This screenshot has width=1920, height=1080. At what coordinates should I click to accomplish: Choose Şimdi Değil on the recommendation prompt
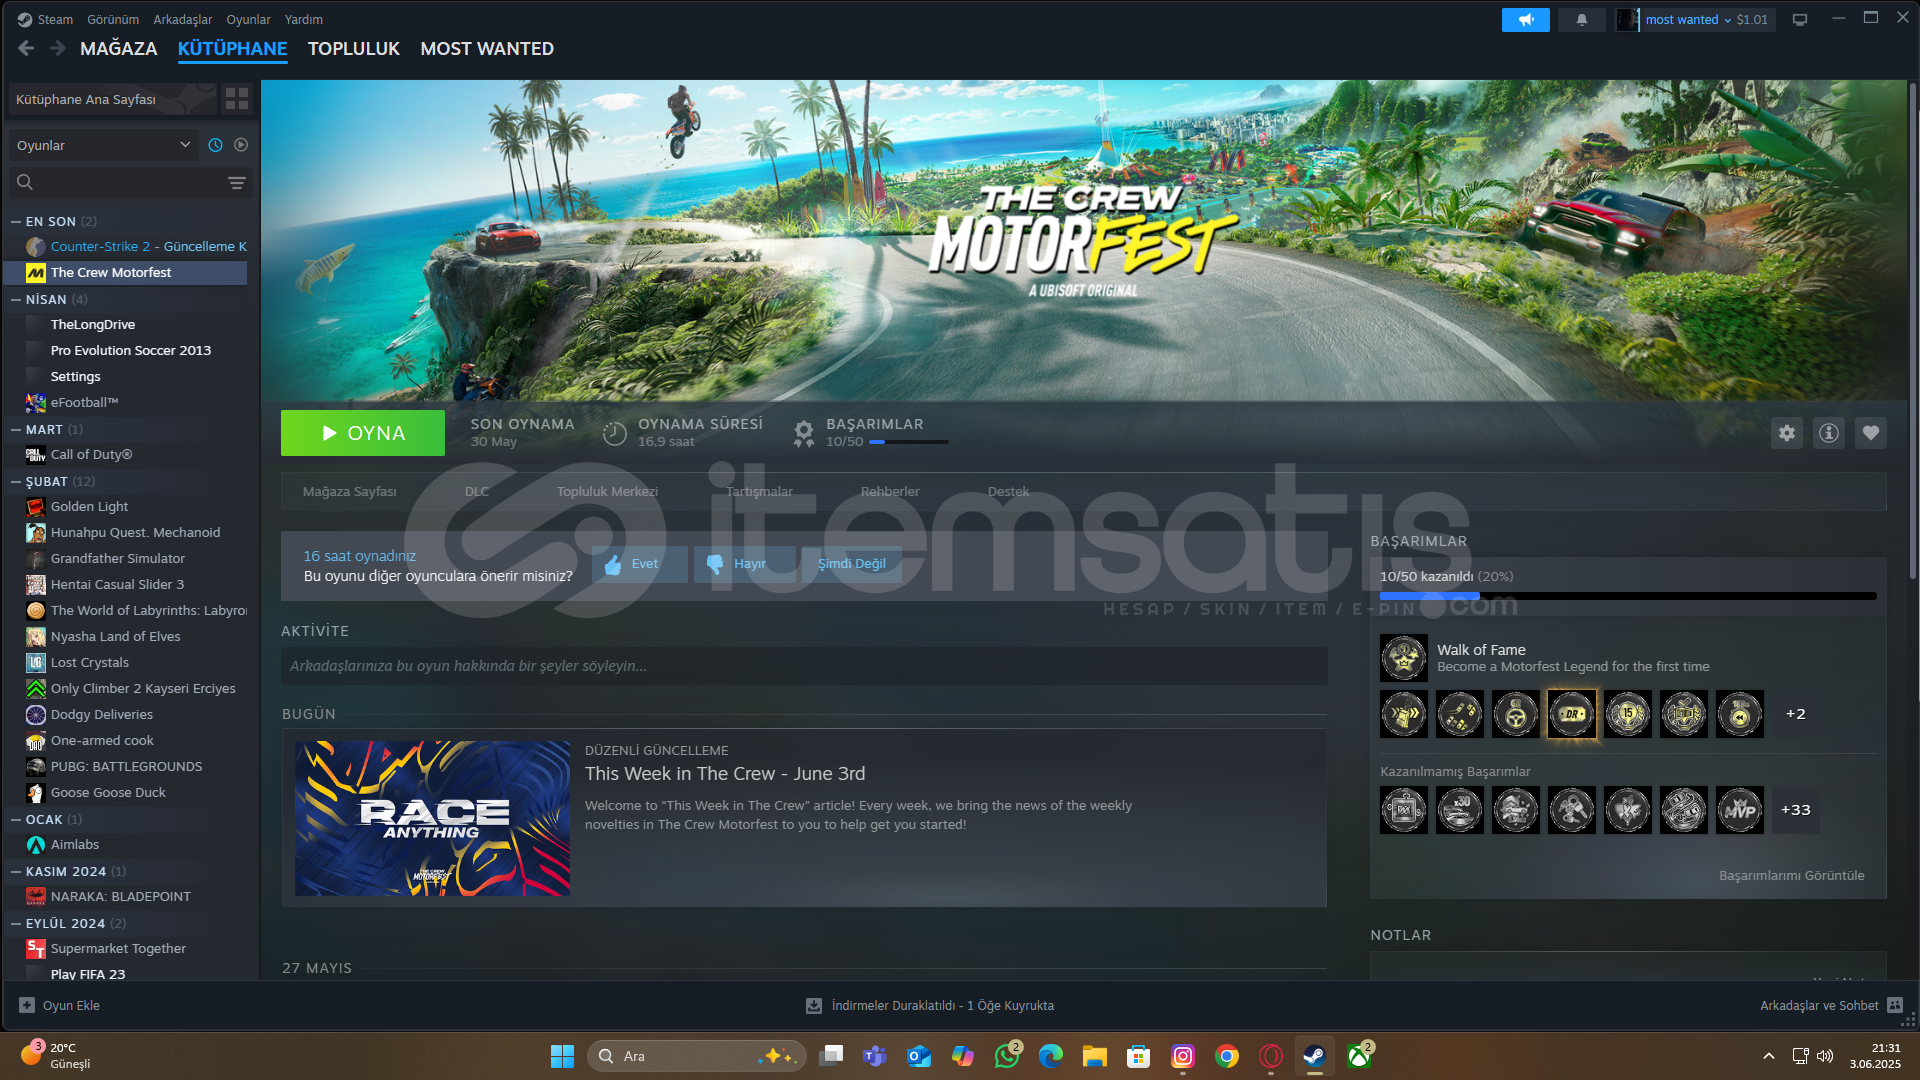tap(851, 564)
